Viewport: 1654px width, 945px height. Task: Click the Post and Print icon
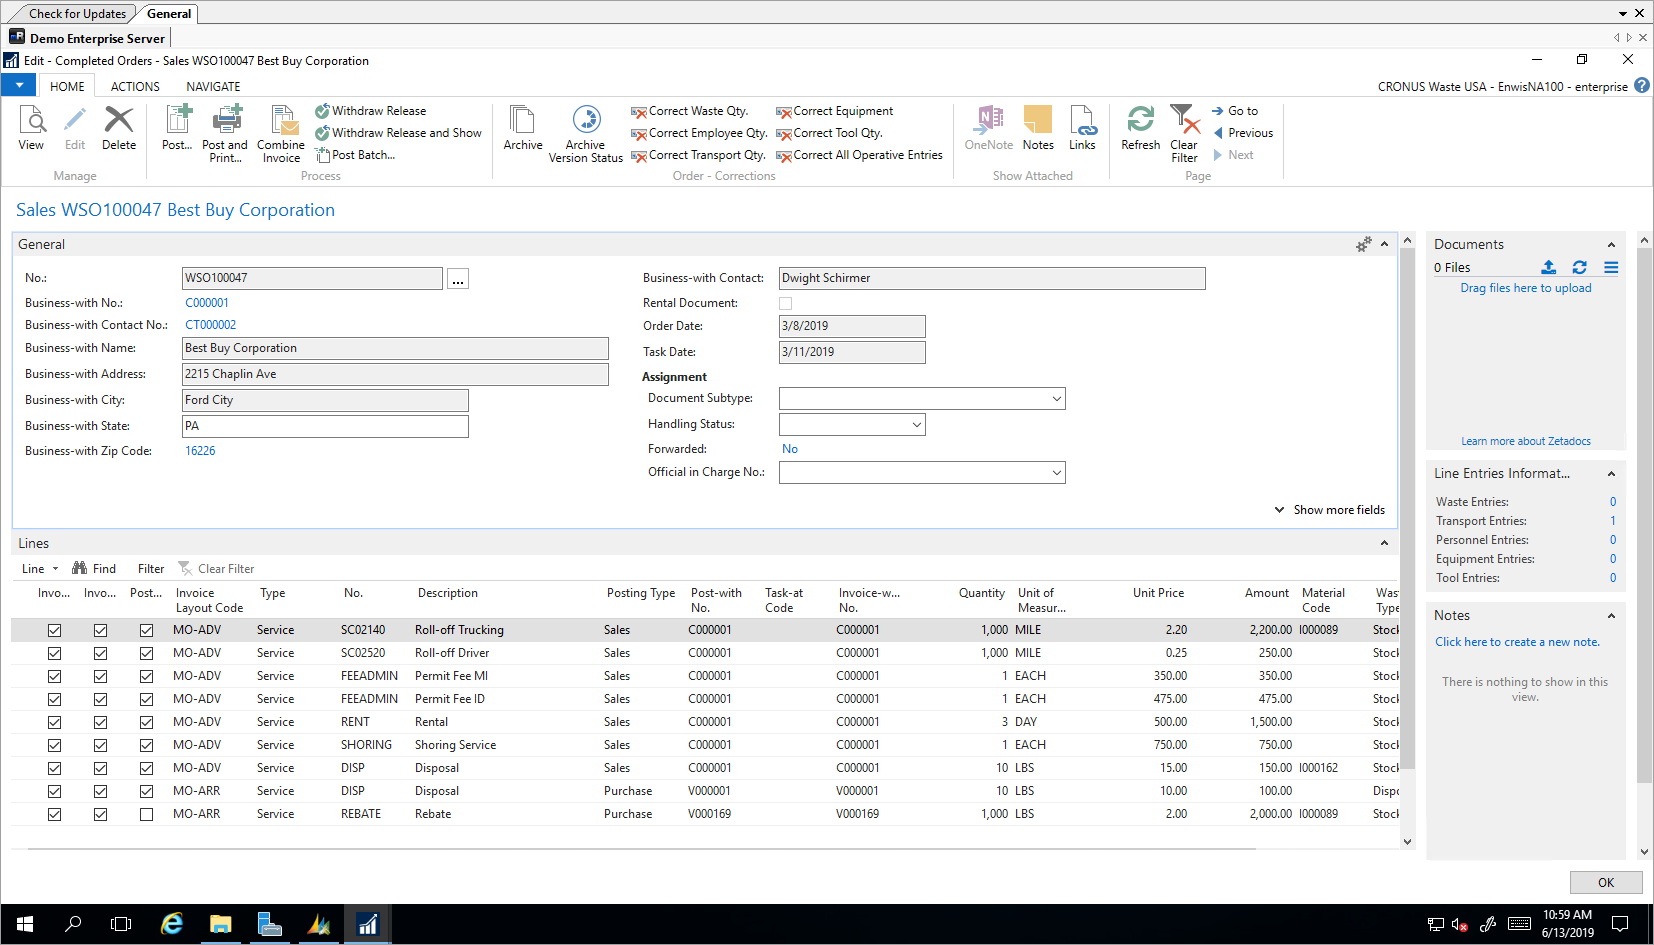point(225,133)
